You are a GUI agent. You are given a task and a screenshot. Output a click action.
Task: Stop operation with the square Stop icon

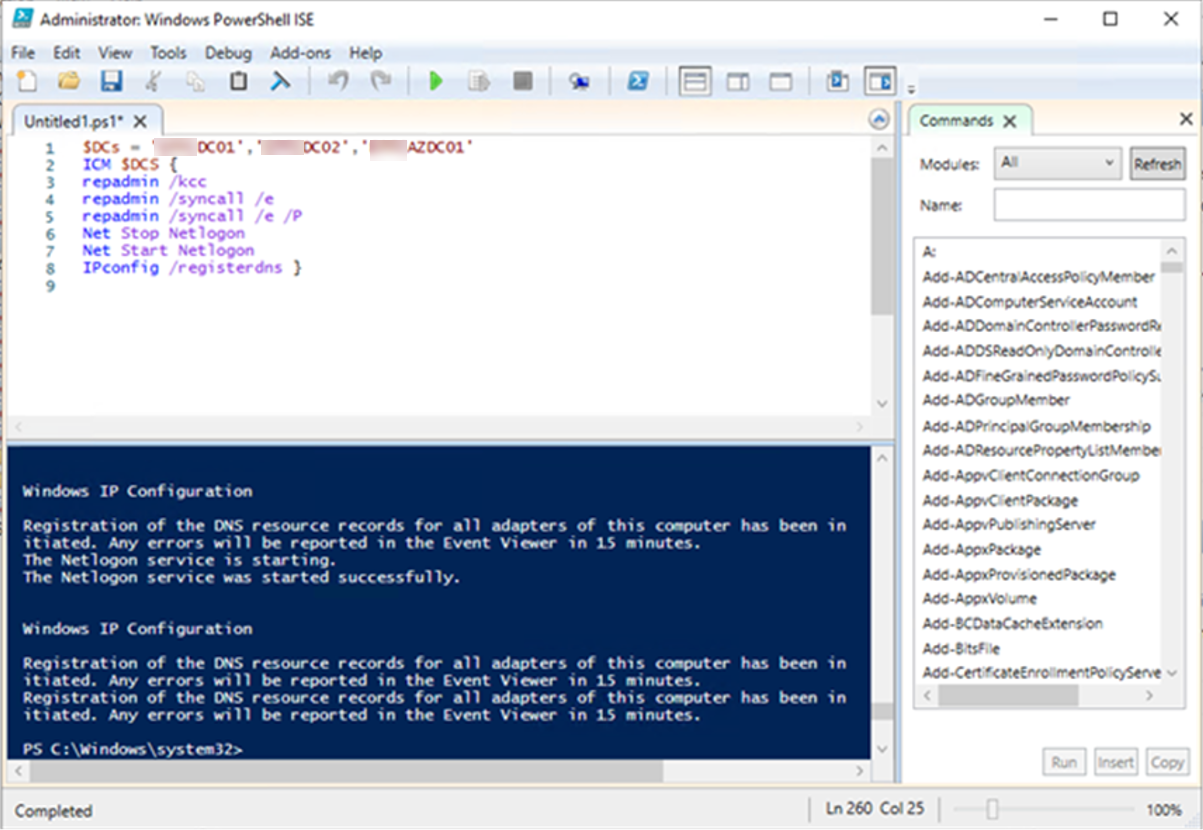click(x=522, y=82)
